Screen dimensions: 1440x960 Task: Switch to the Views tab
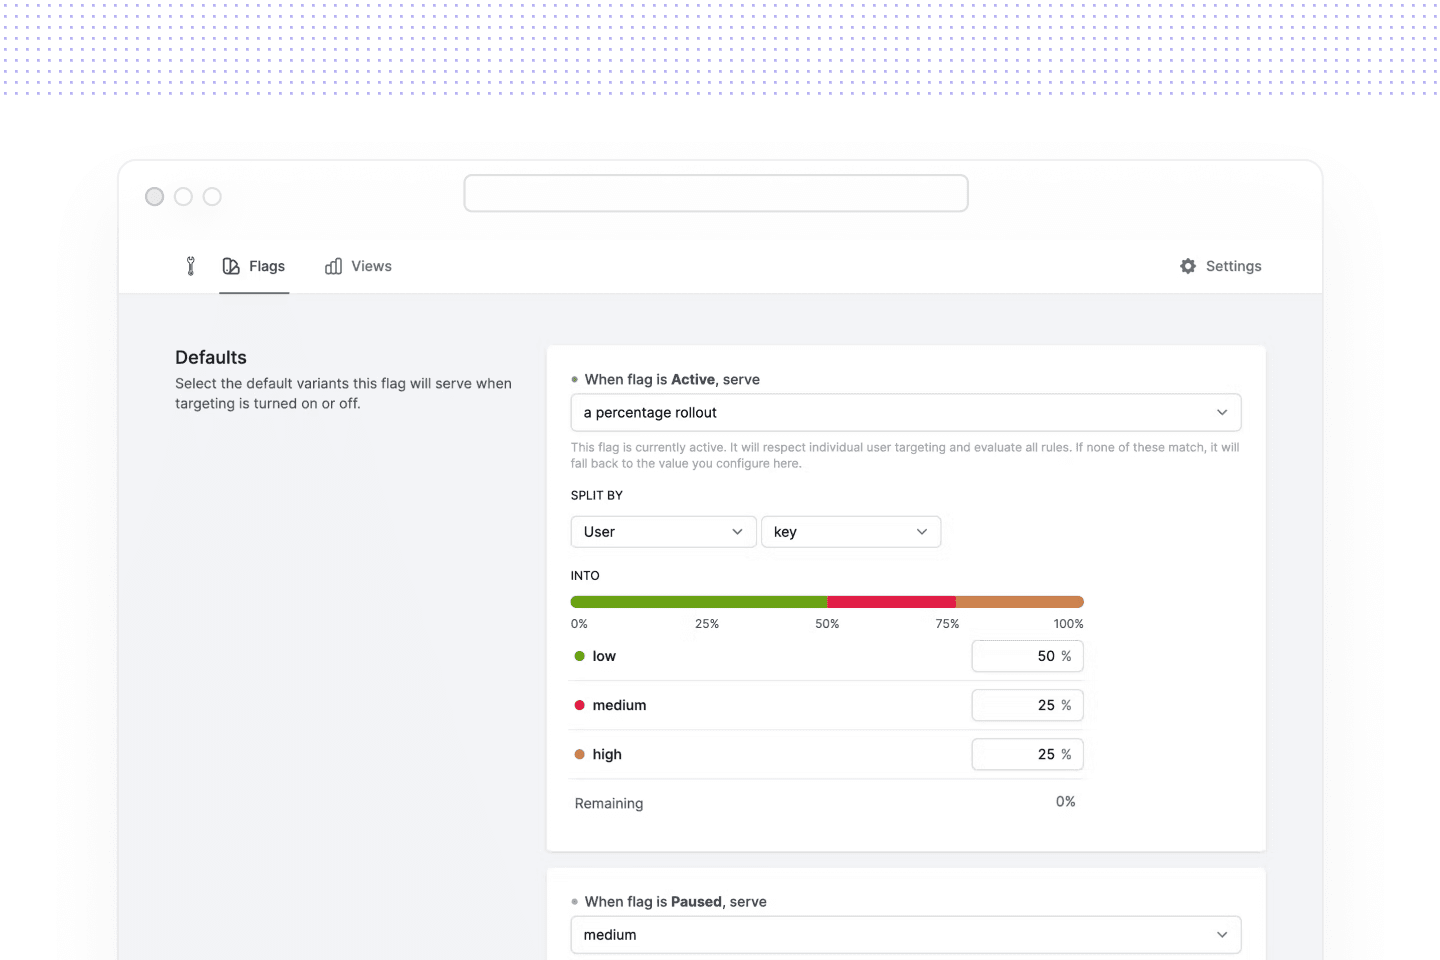pyautogui.click(x=371, y=266)
